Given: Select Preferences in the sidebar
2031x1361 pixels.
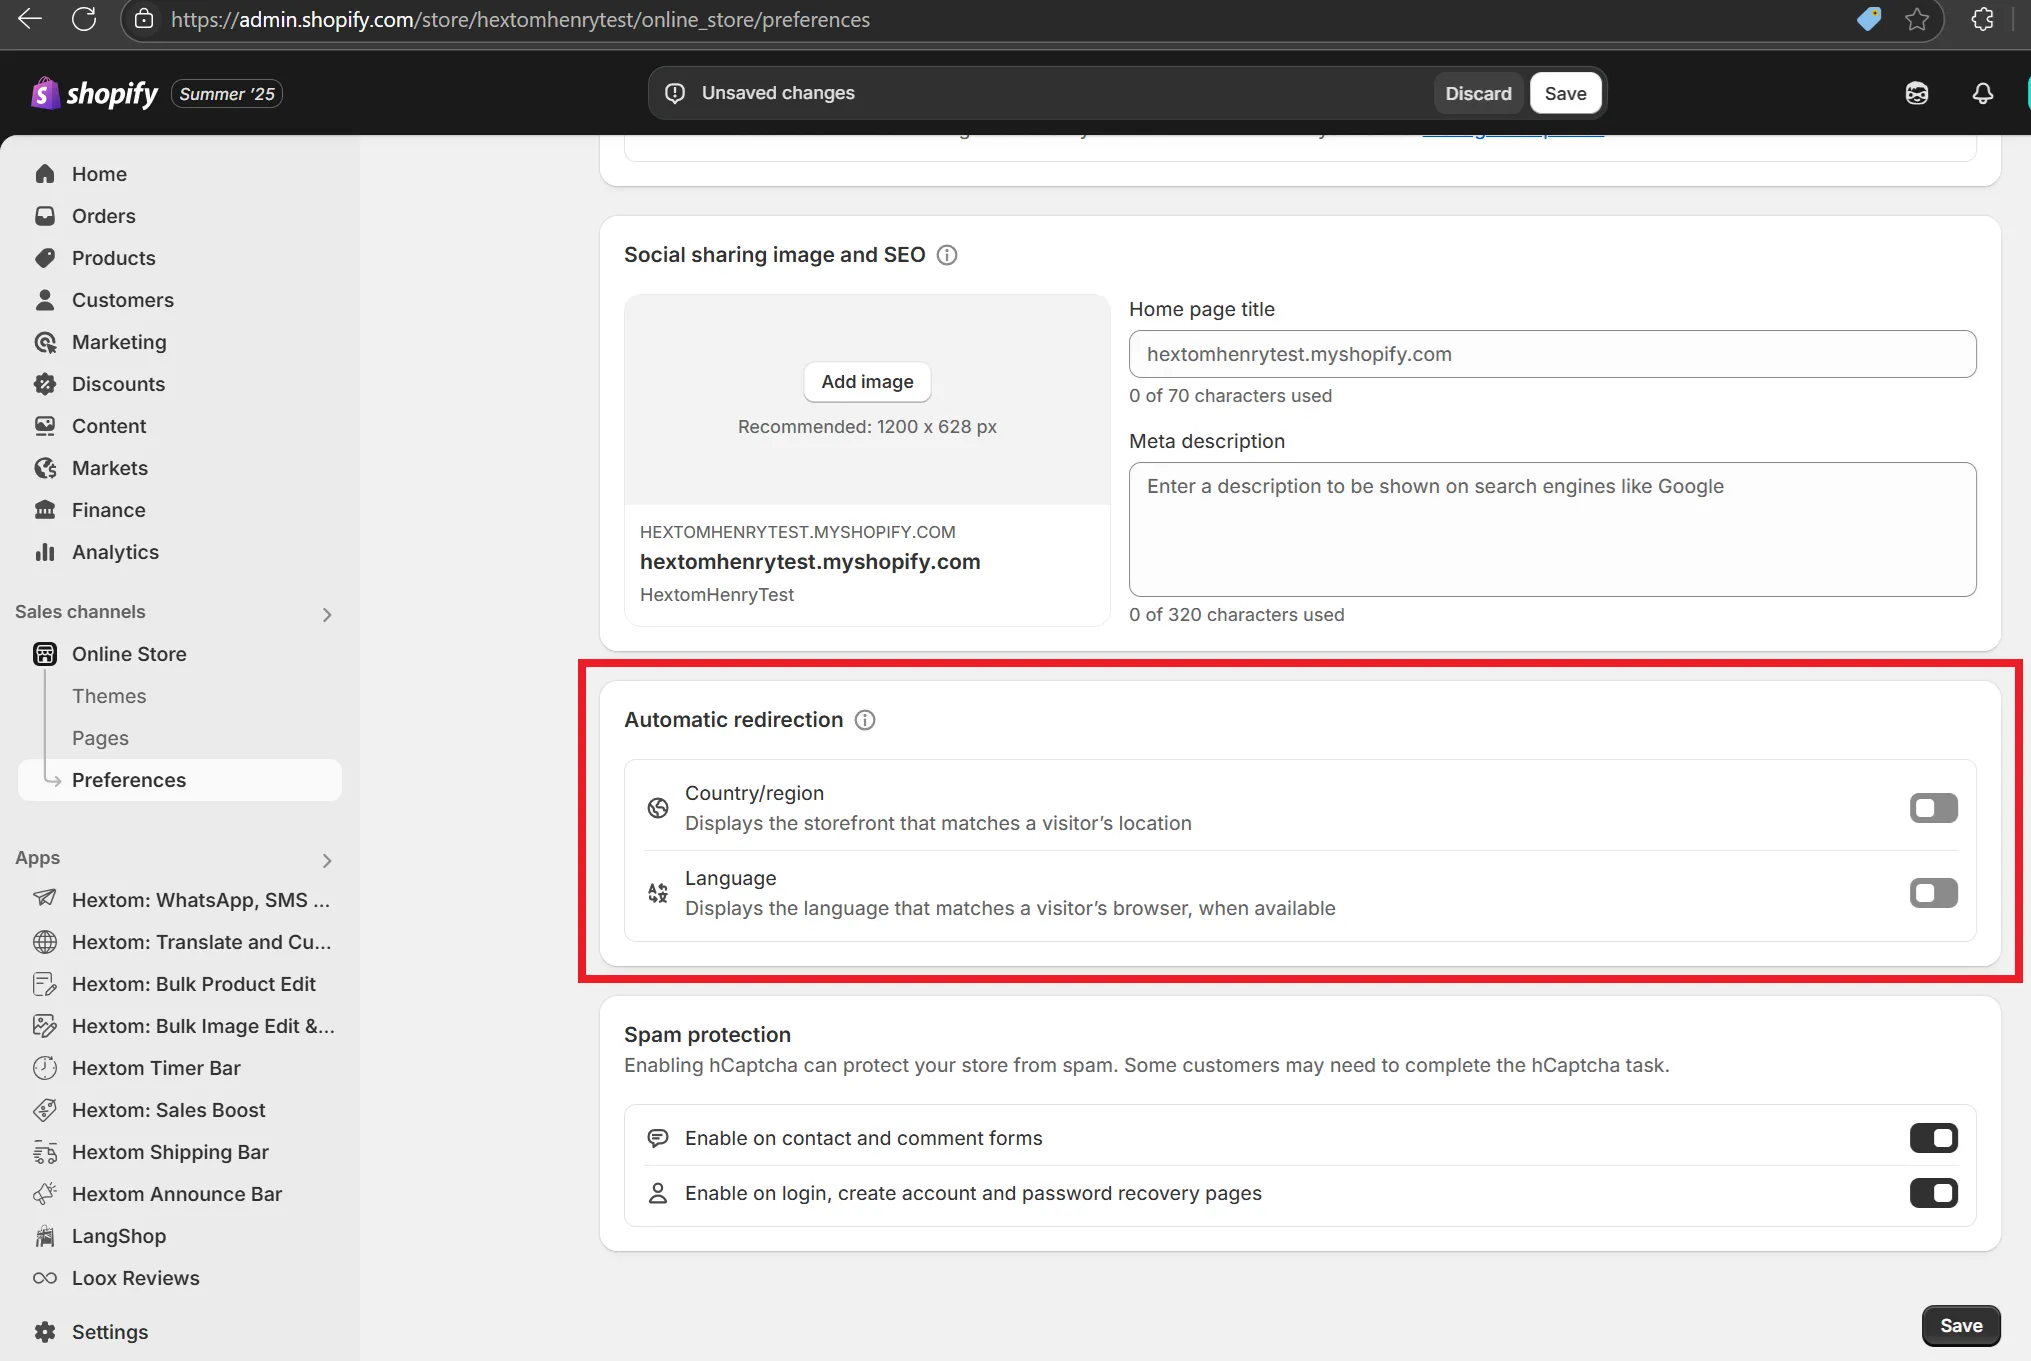Looking at the screenshot, I should [x=180, y=780].
